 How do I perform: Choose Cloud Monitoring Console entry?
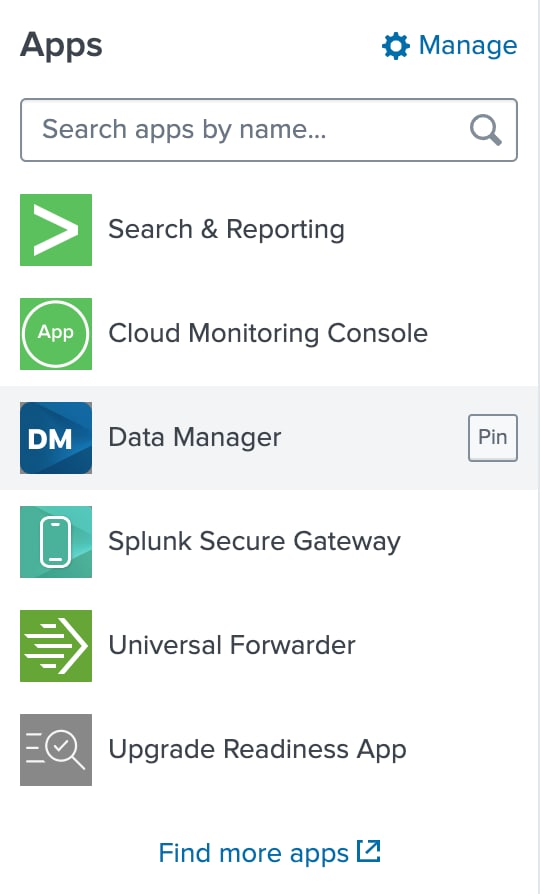268,334
